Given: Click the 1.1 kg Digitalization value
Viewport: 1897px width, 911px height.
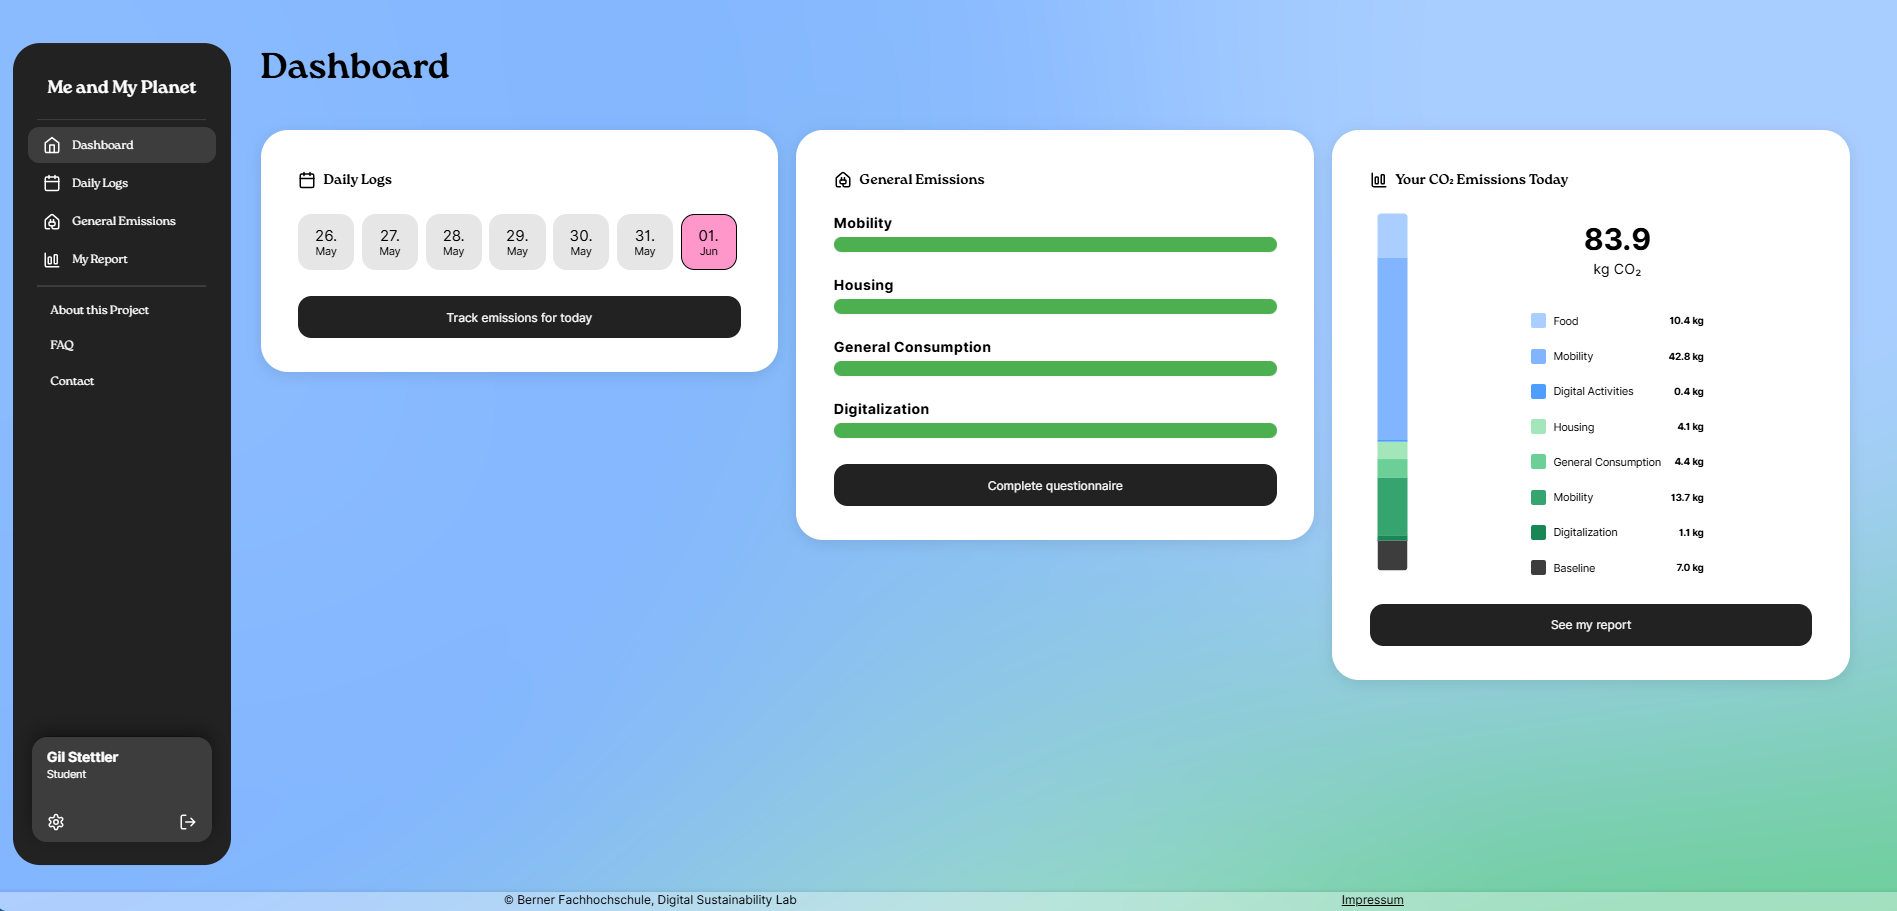Looking at the screenshot, I should (1691, 532).
